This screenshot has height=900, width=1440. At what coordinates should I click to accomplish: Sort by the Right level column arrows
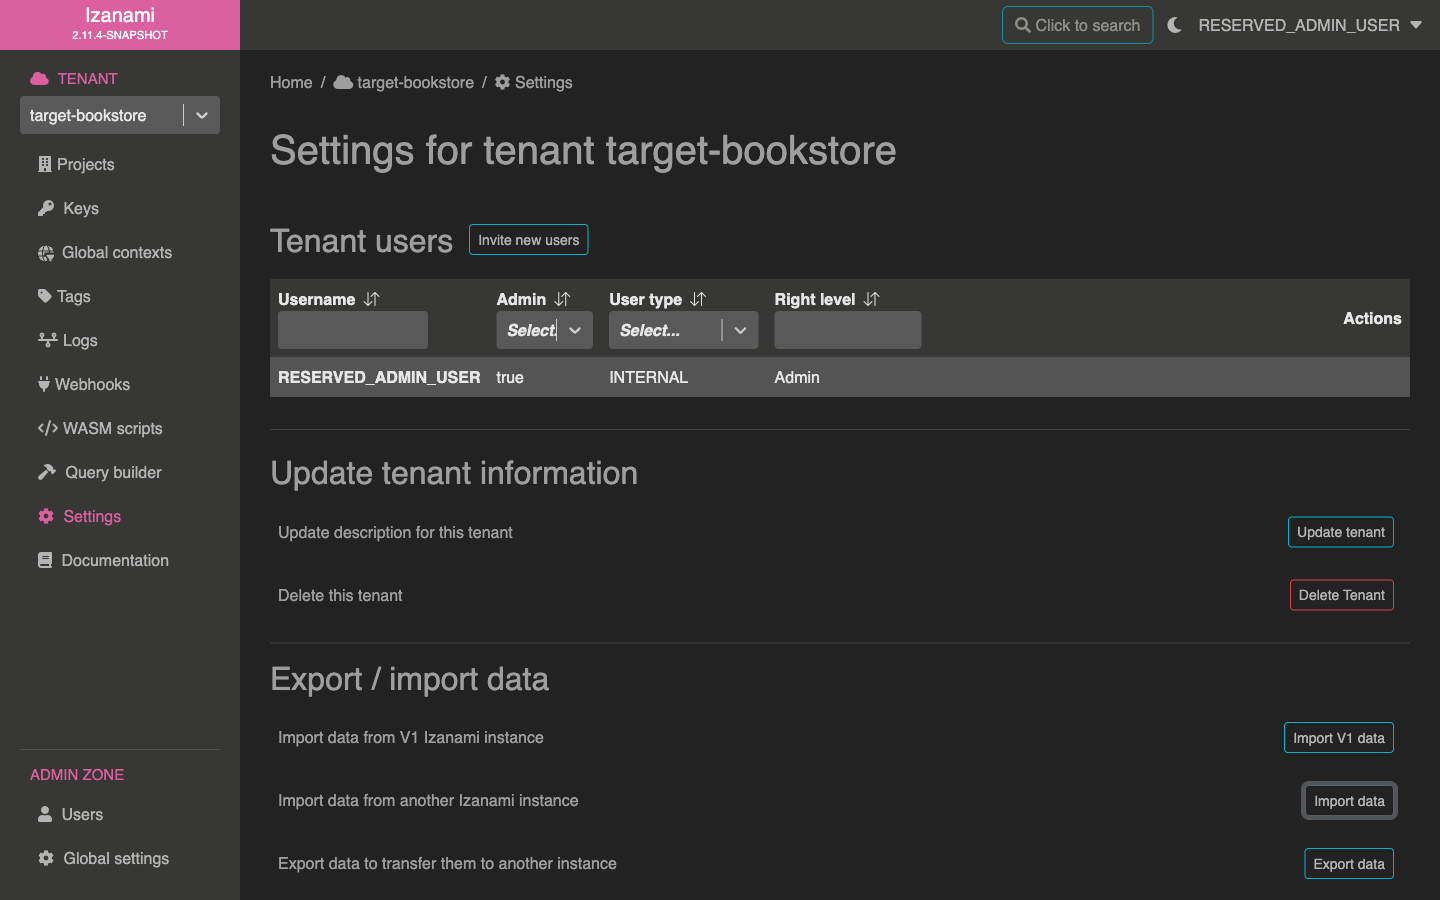point(871,299)
